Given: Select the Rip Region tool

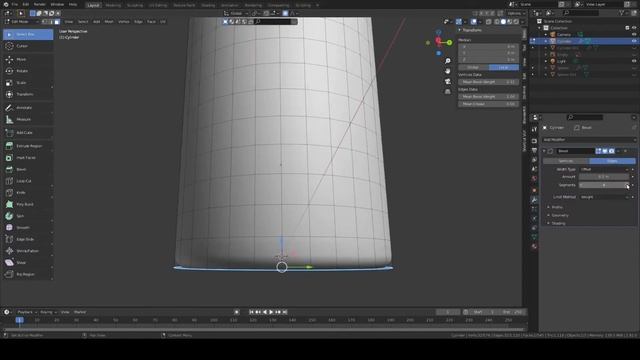Looking at the screenshot, I should (x=28, y=274).
